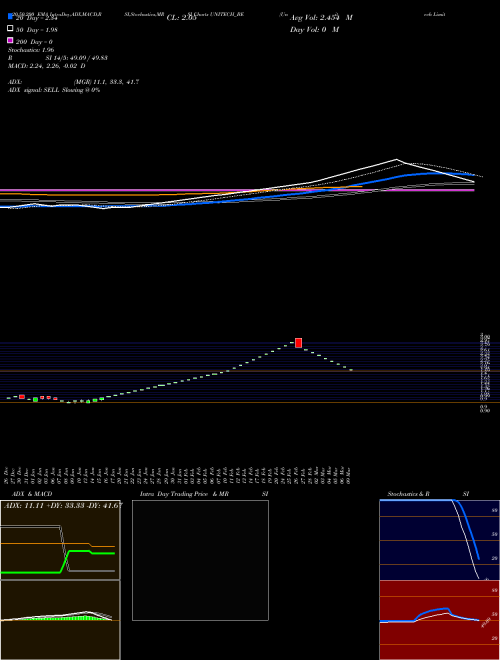
Task: Click the 'CL:' closing price label
Action: (181, 18)
